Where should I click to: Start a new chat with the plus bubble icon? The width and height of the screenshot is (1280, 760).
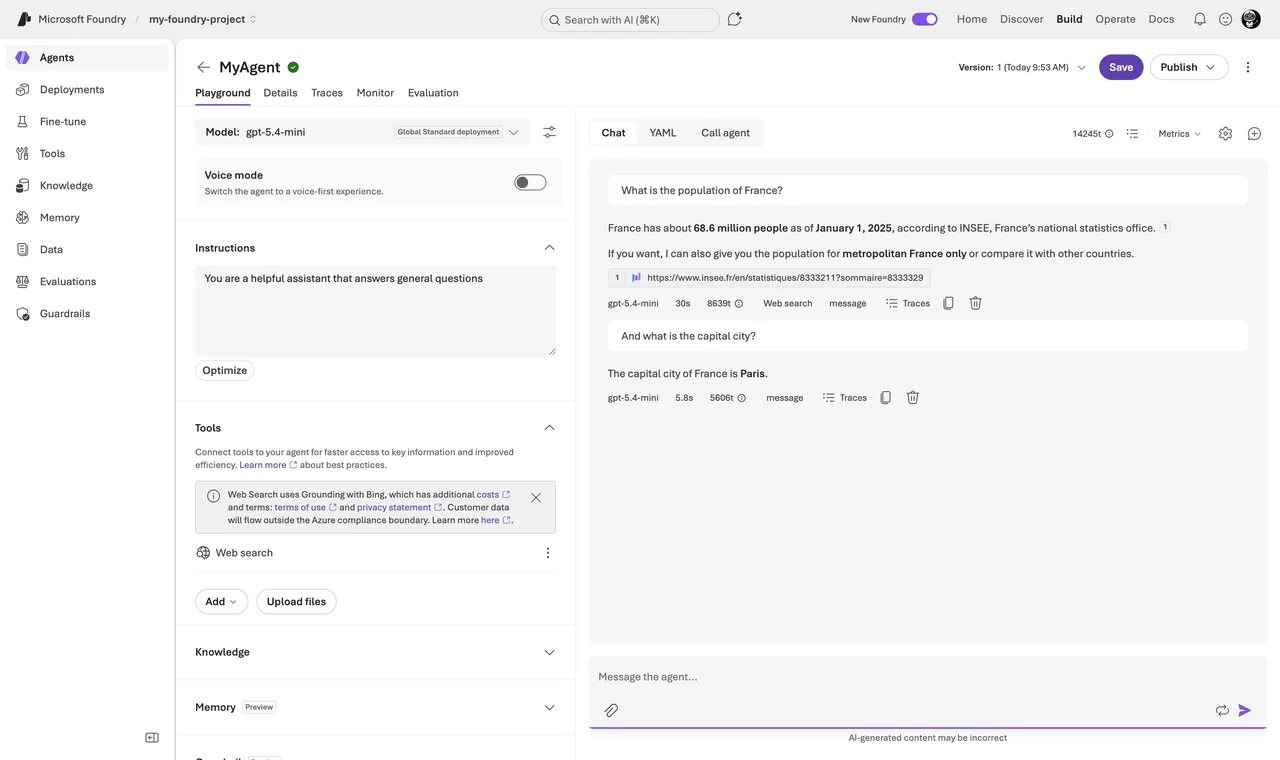pyautogui.click(x=1254, y=133)
